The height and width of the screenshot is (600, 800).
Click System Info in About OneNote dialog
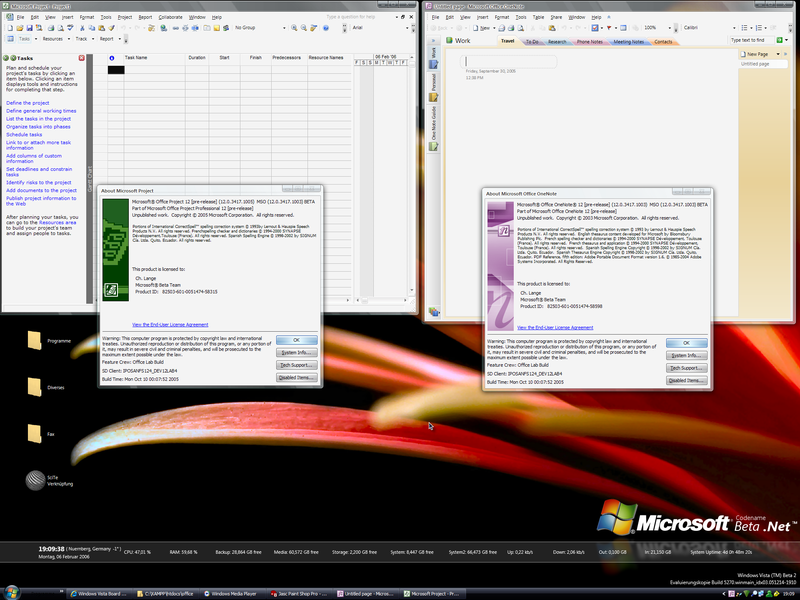pos(687,355)
